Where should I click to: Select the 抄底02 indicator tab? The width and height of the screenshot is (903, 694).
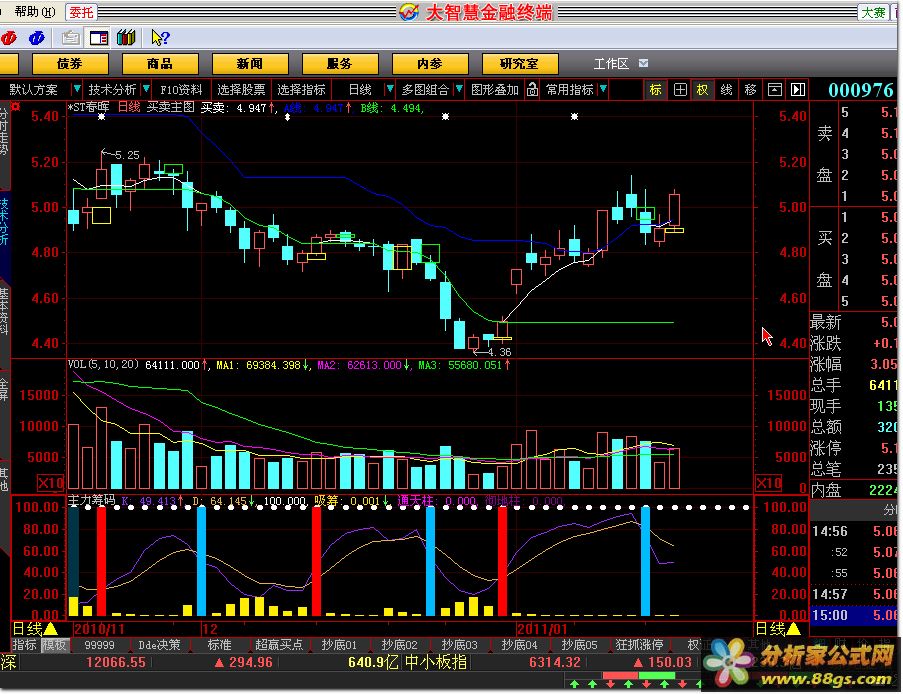[399, 645]
